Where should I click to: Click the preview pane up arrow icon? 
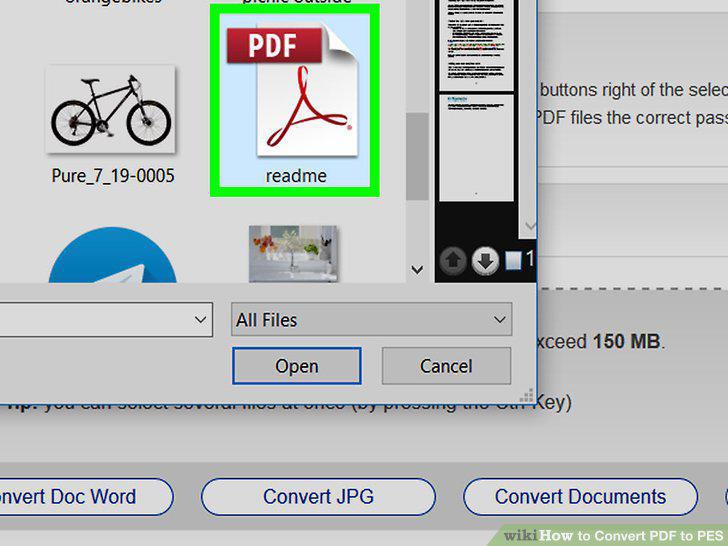453,260
